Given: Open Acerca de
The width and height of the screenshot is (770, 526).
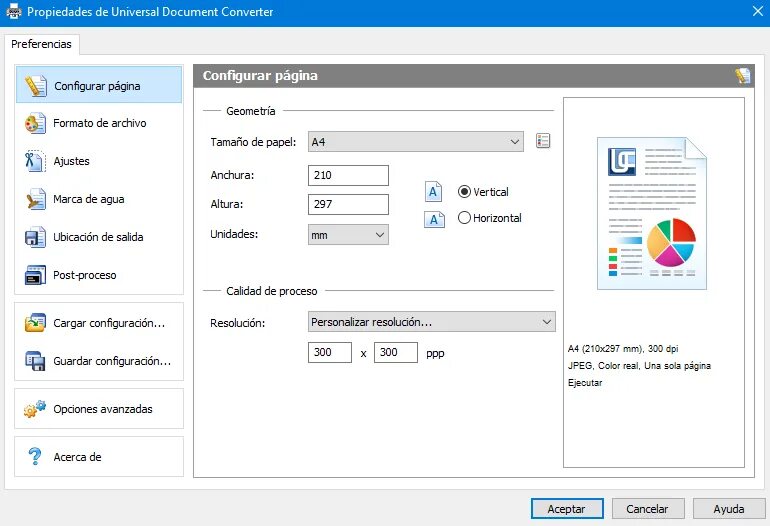Looking at the screenshot, I should [99, 457].
